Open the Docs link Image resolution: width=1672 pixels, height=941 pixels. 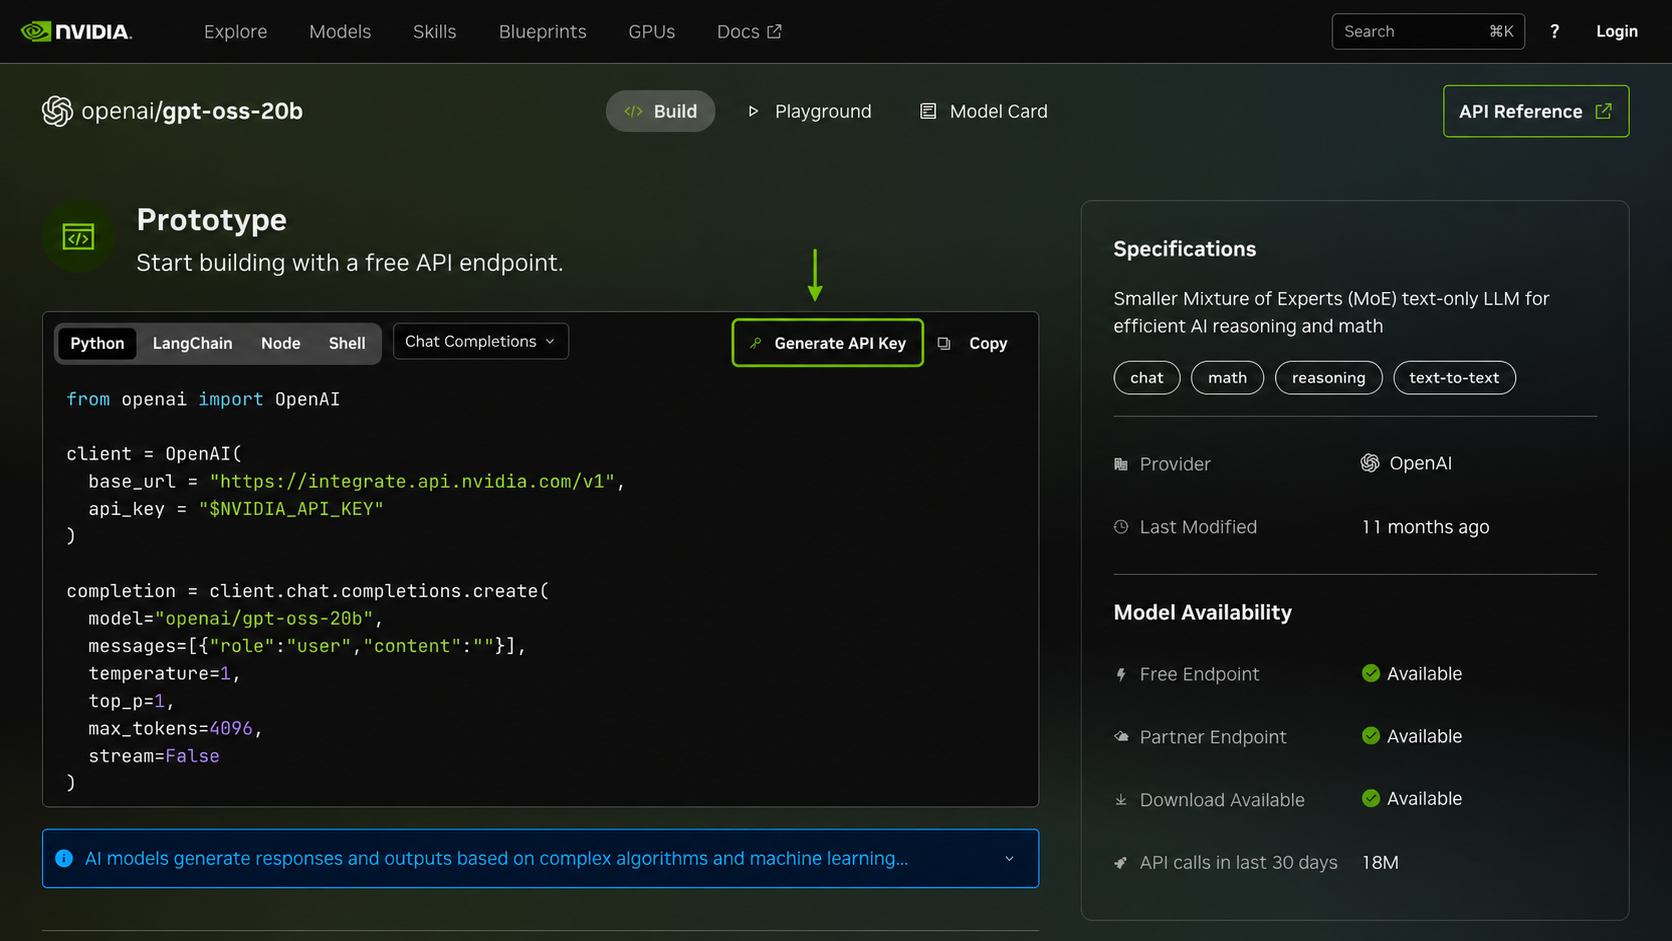click(x=749, y=32)
